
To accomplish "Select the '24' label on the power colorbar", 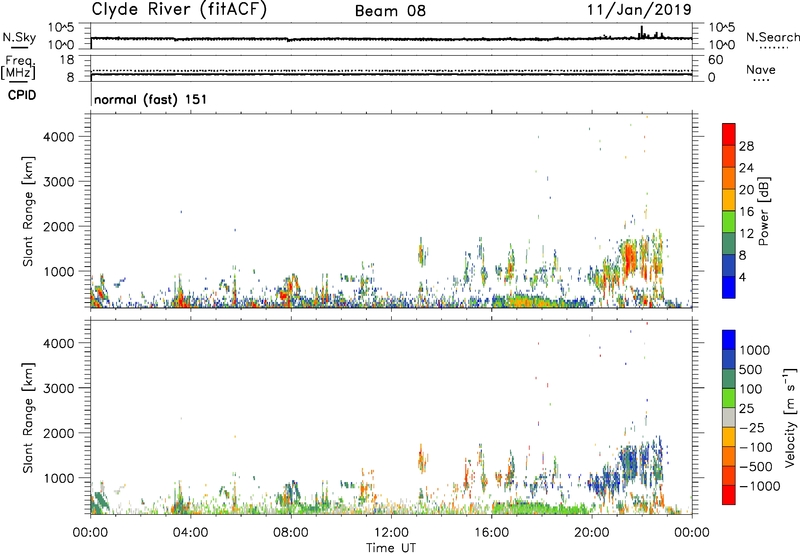I will [x=746, y=168].
